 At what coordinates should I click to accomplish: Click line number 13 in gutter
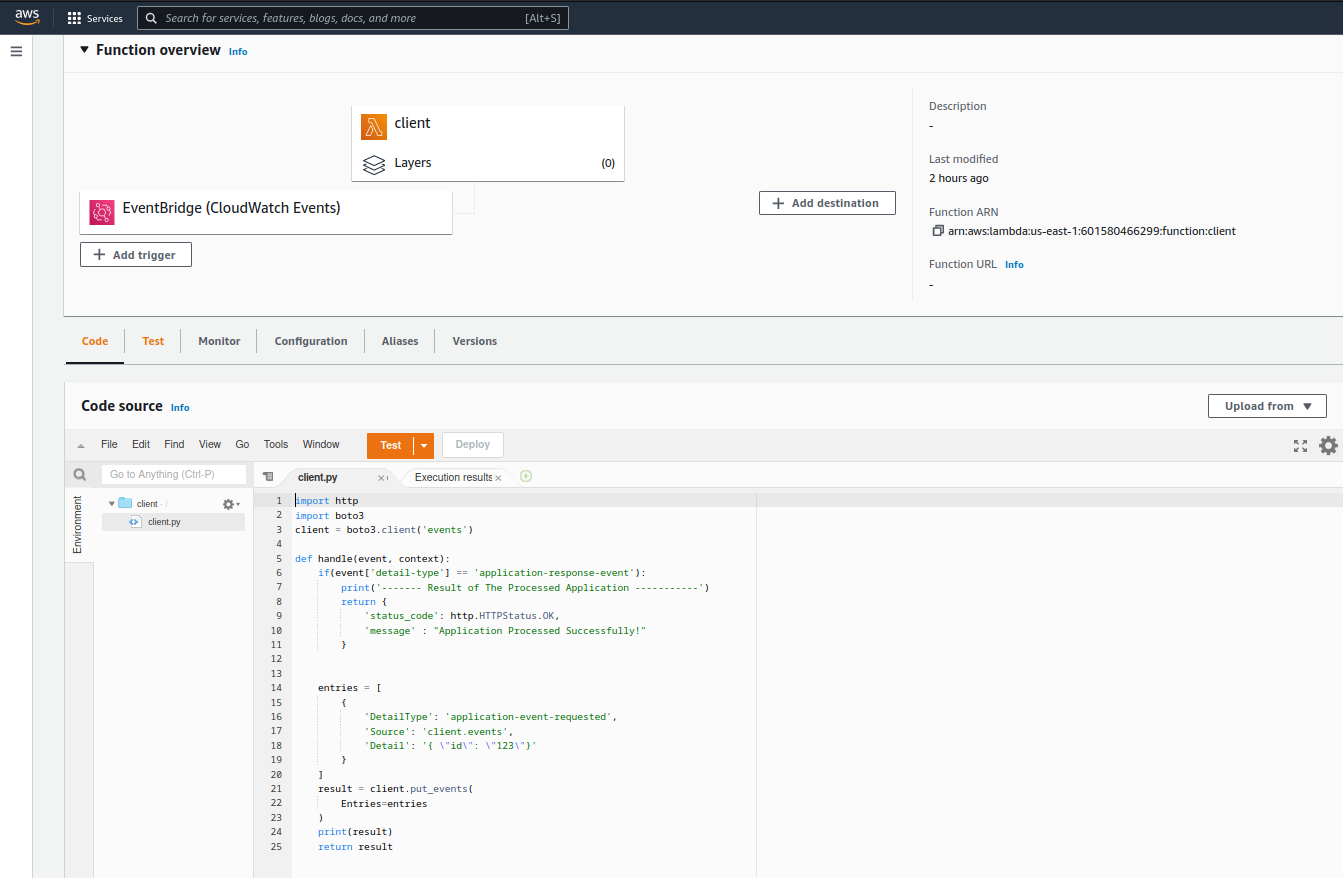click(x=276, y=674)
